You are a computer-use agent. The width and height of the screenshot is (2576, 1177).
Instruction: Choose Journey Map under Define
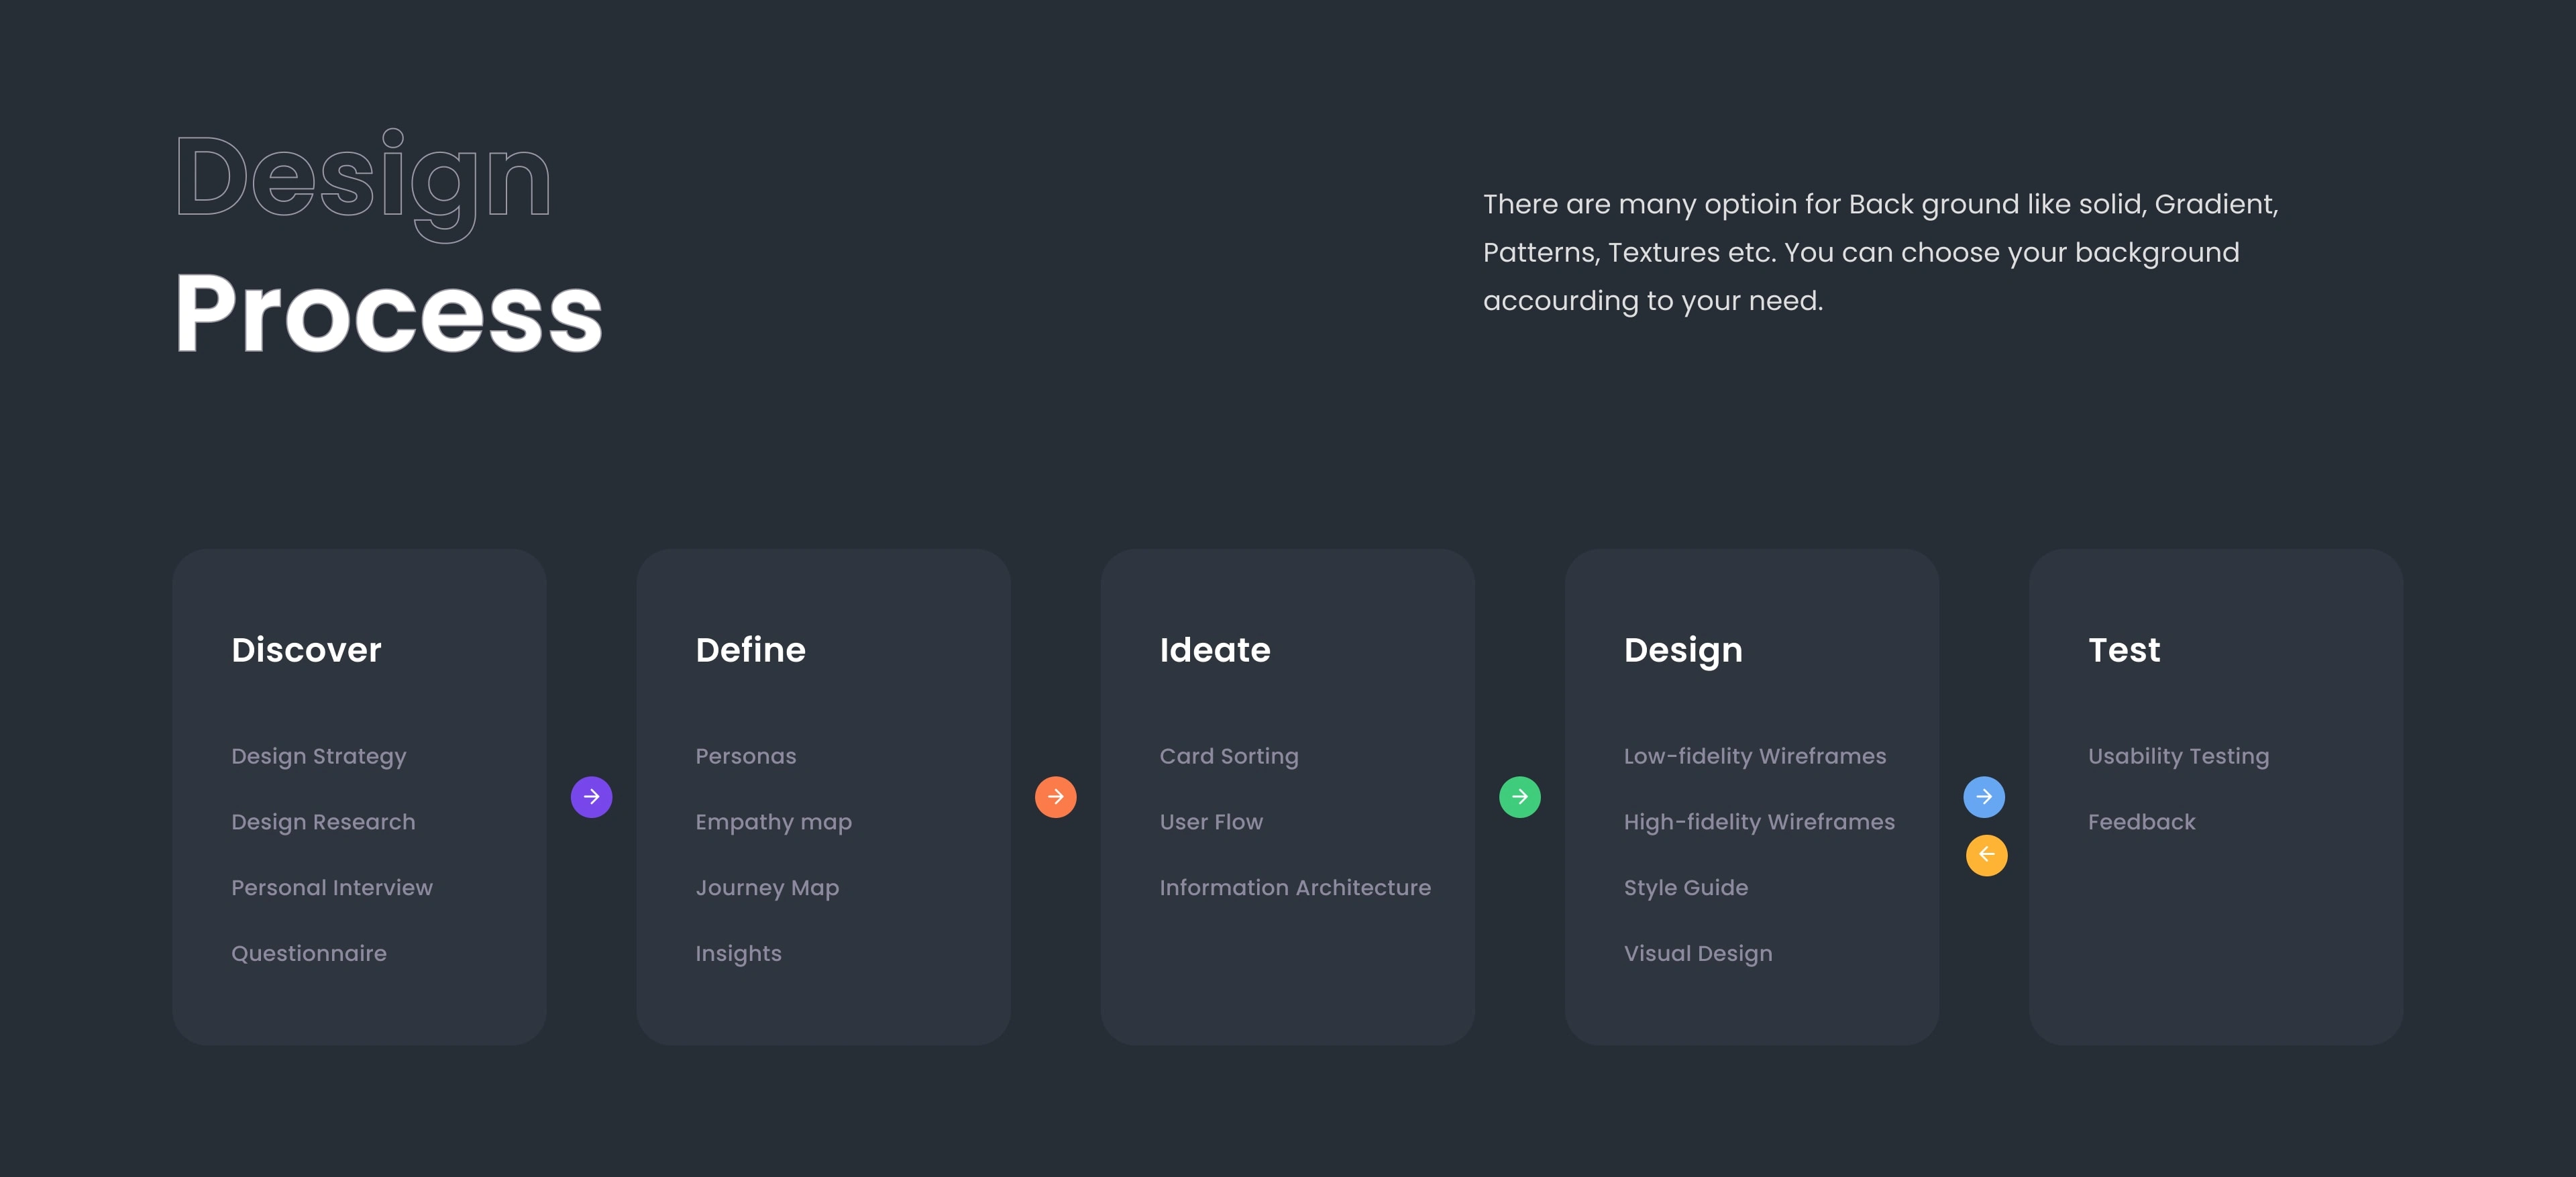(766, 888)
